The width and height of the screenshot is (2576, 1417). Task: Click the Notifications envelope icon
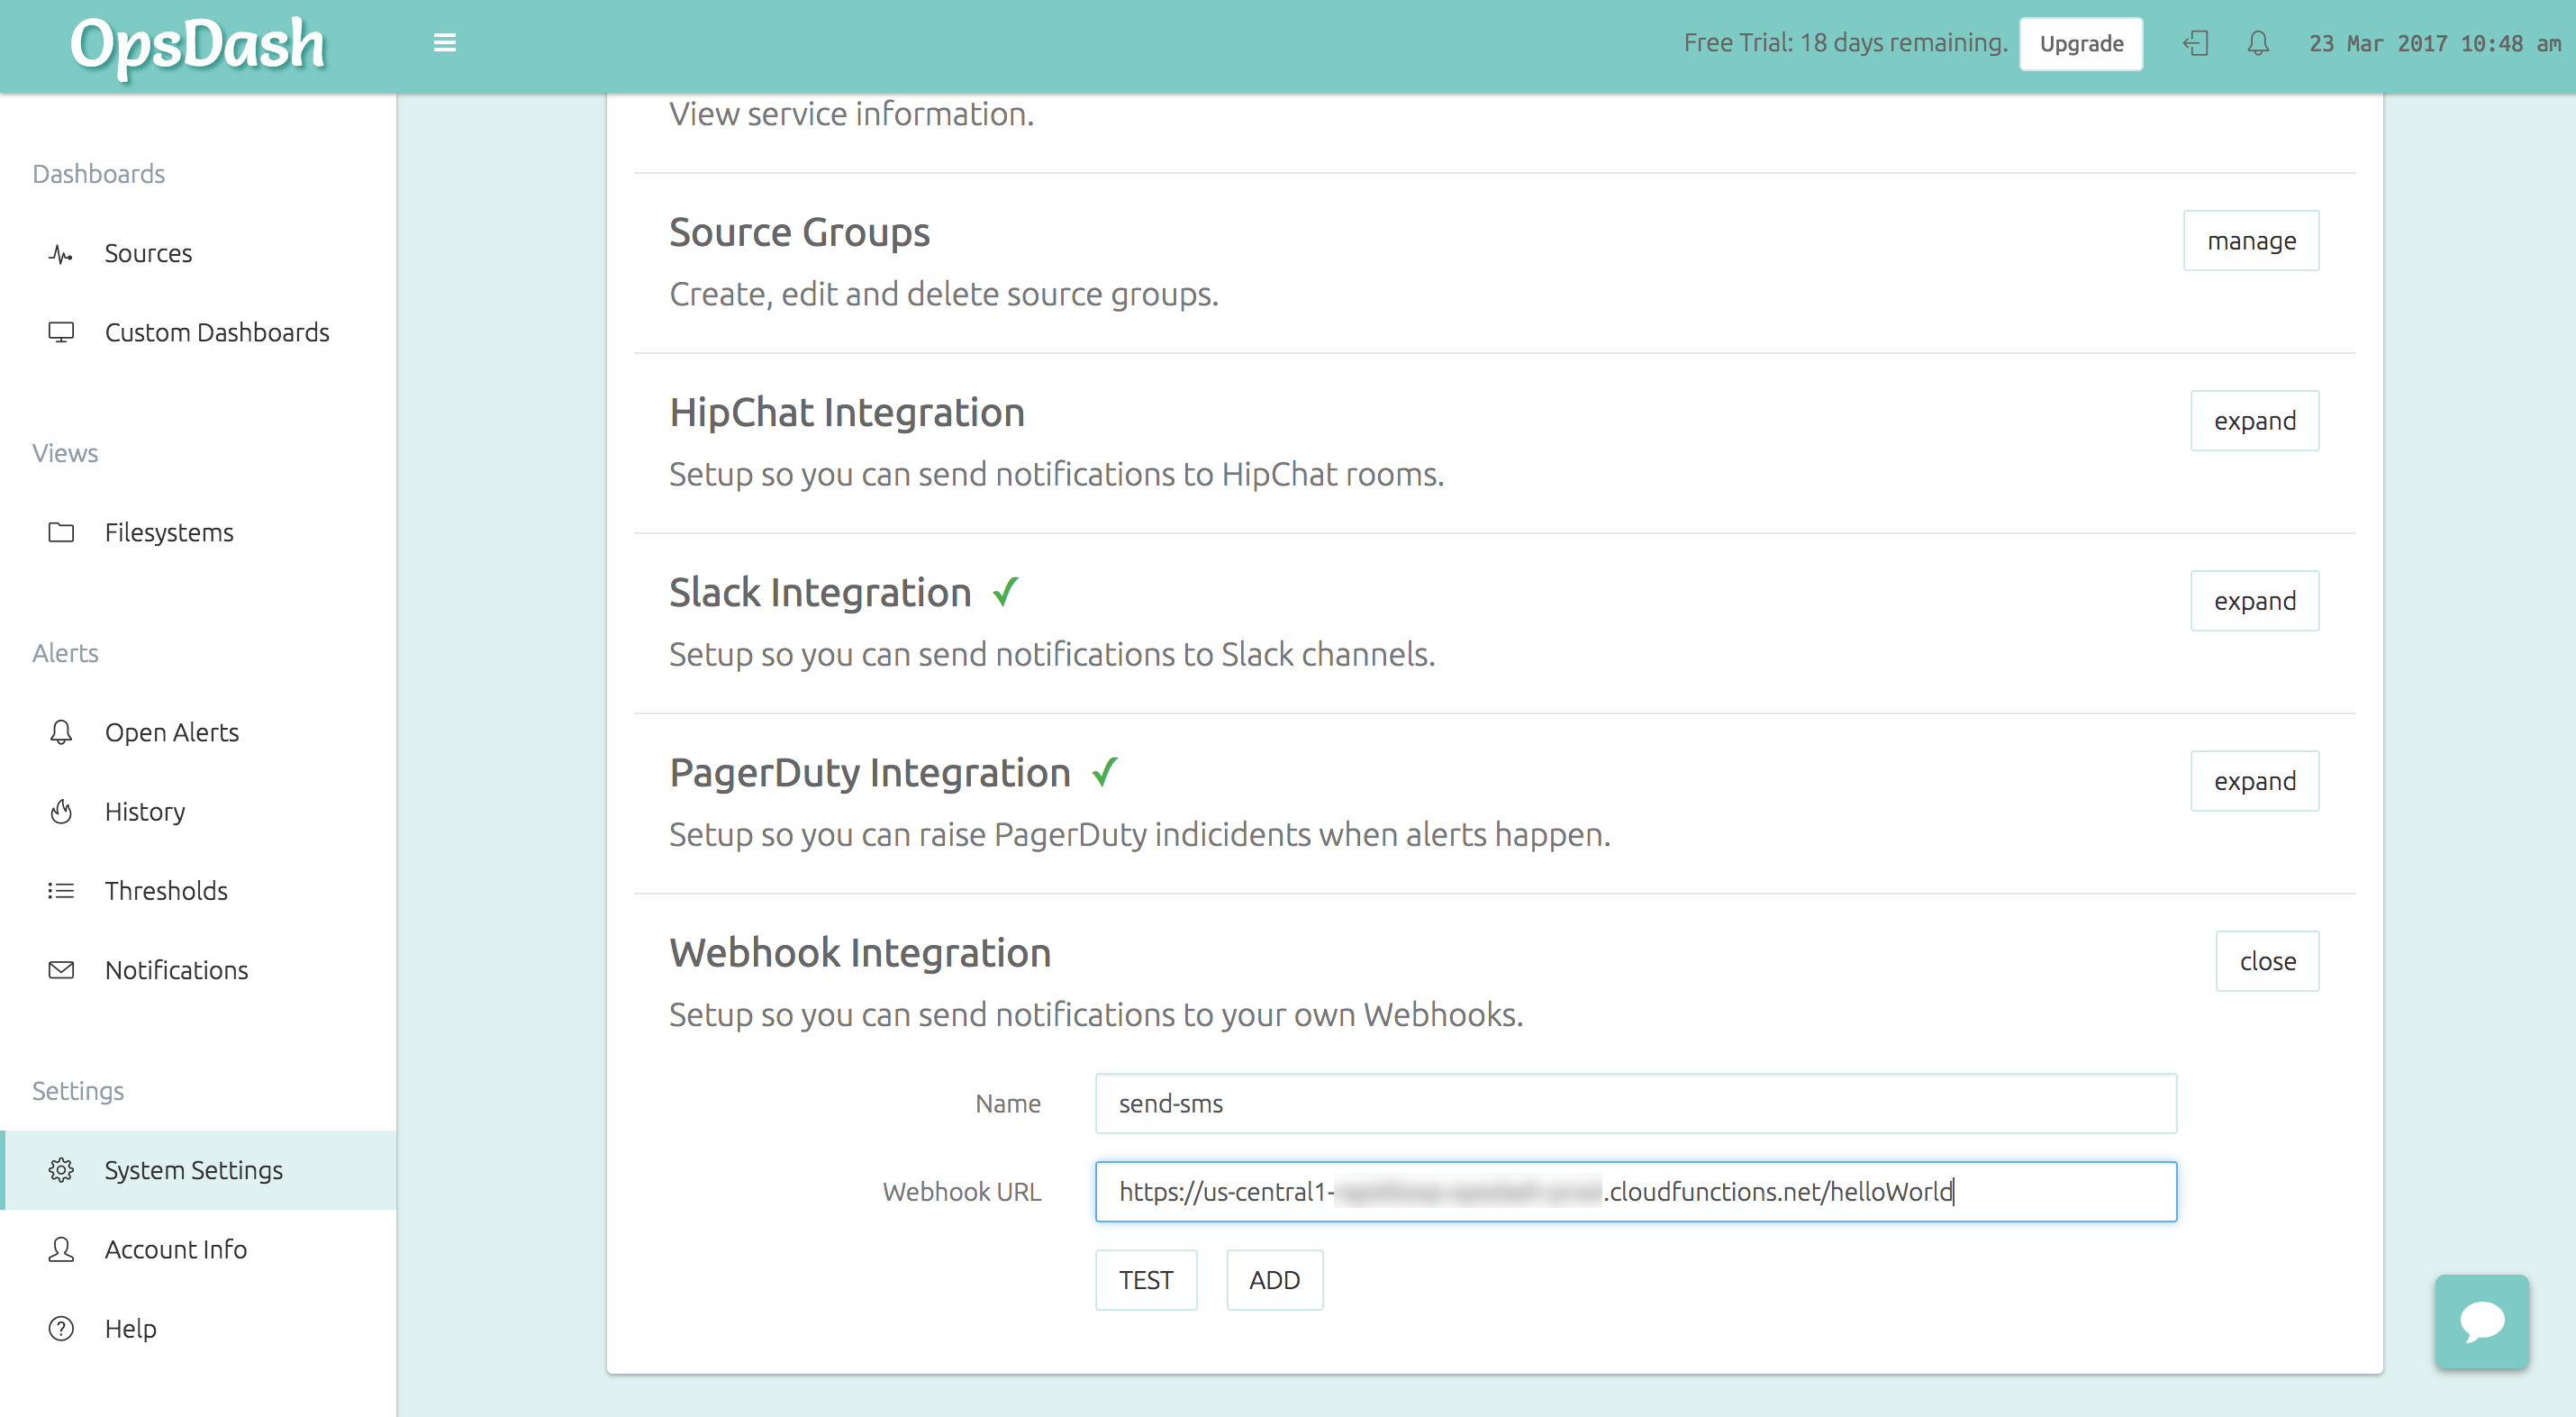click(x=61, y=969)
